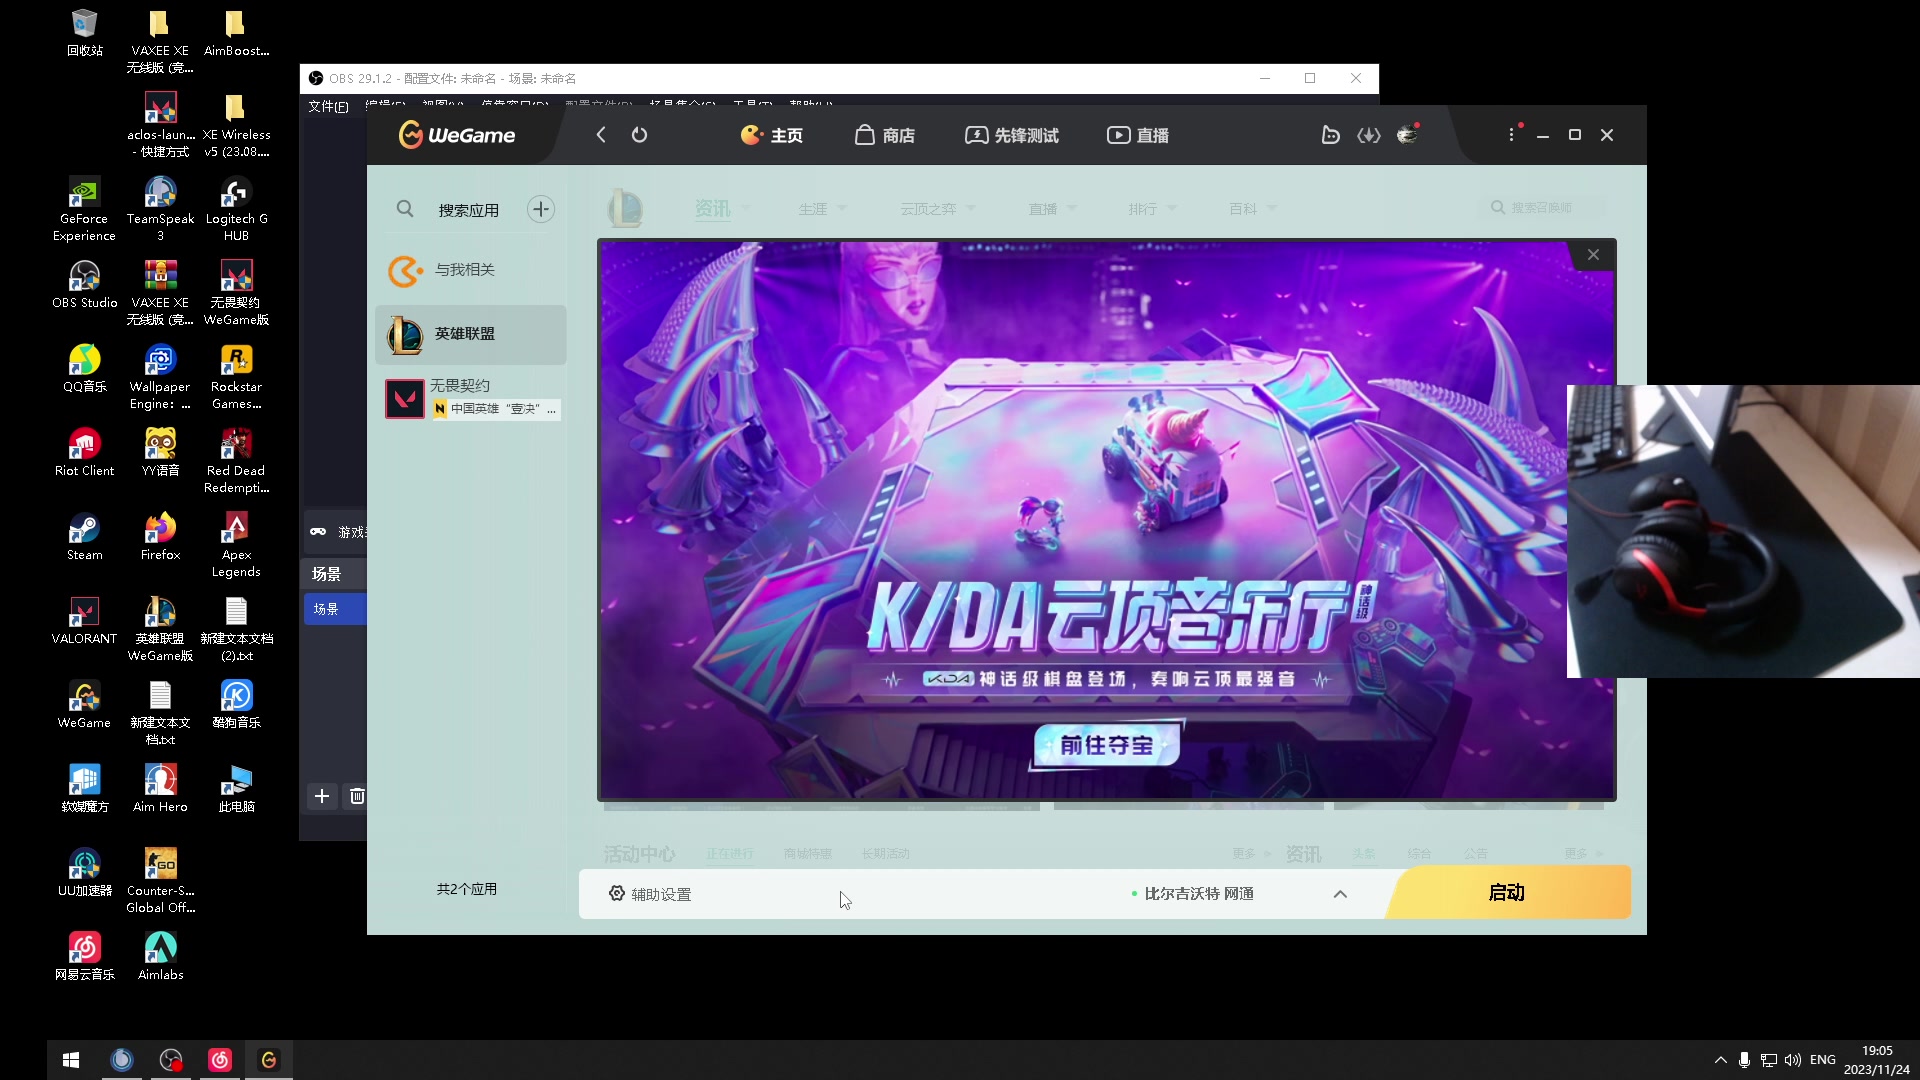Select 无畏契约 in the app list
Viewport: 1920px width, 1080px height.
click(x=470, y=398)
